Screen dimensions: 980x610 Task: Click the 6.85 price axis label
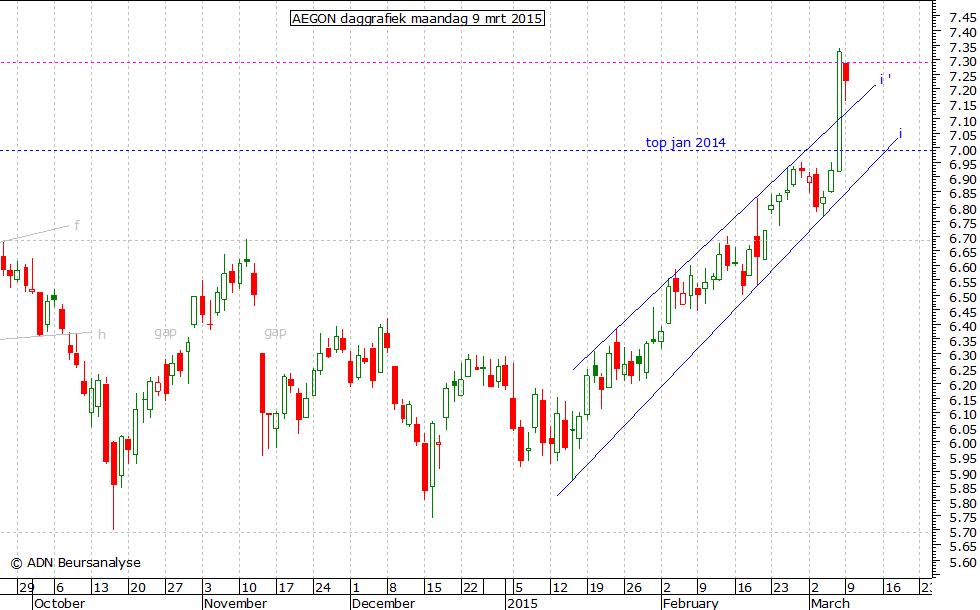coord(962,194)
